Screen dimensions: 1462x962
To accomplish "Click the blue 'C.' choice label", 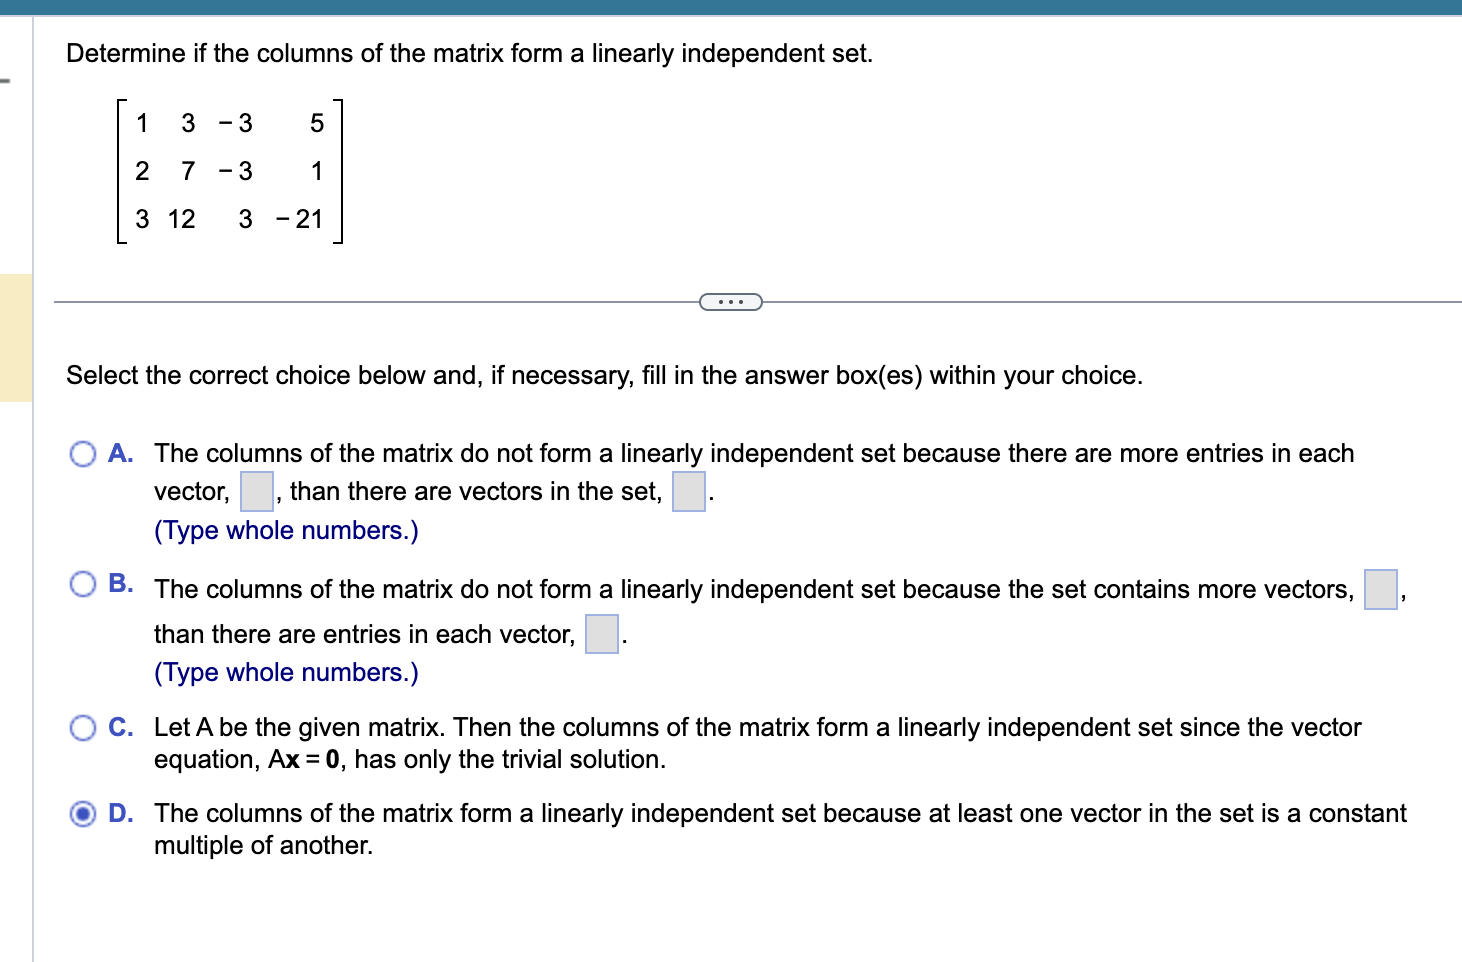I will pyautogui.click(x=121, y=727).
